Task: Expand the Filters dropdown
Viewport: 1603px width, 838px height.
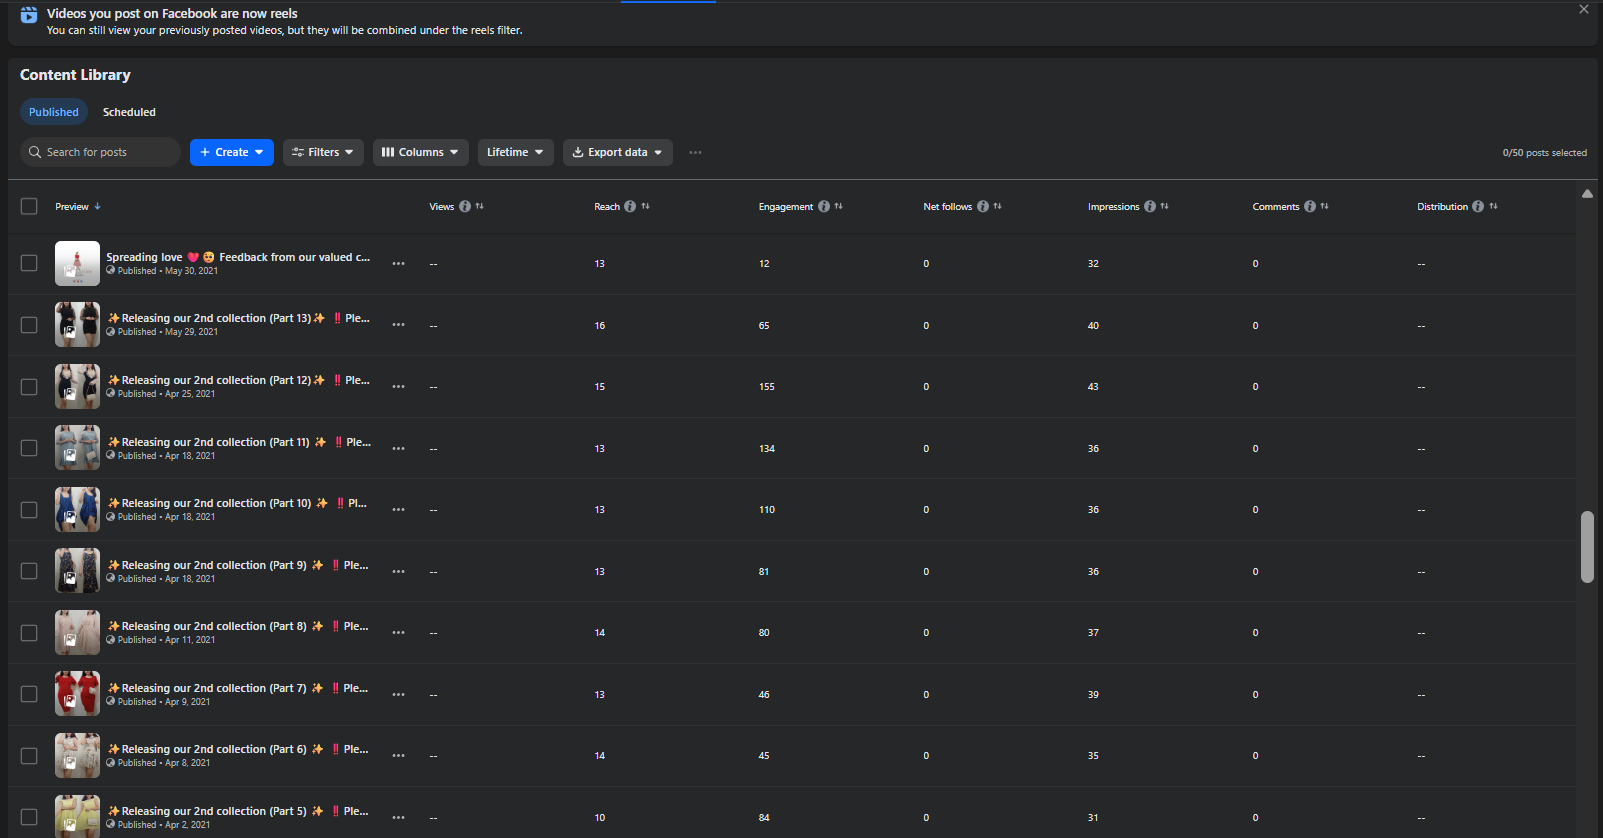Action: [x=323, y=153]
